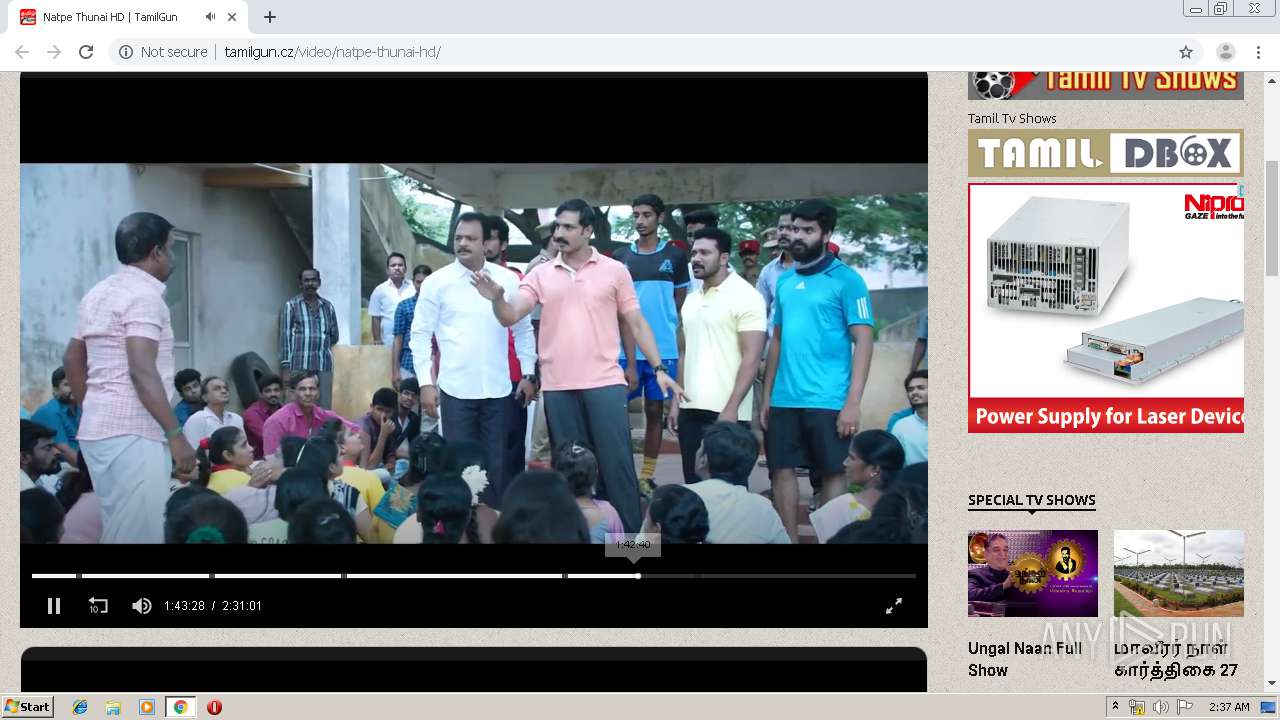Open the Windows Start menu

coord(28,707)
